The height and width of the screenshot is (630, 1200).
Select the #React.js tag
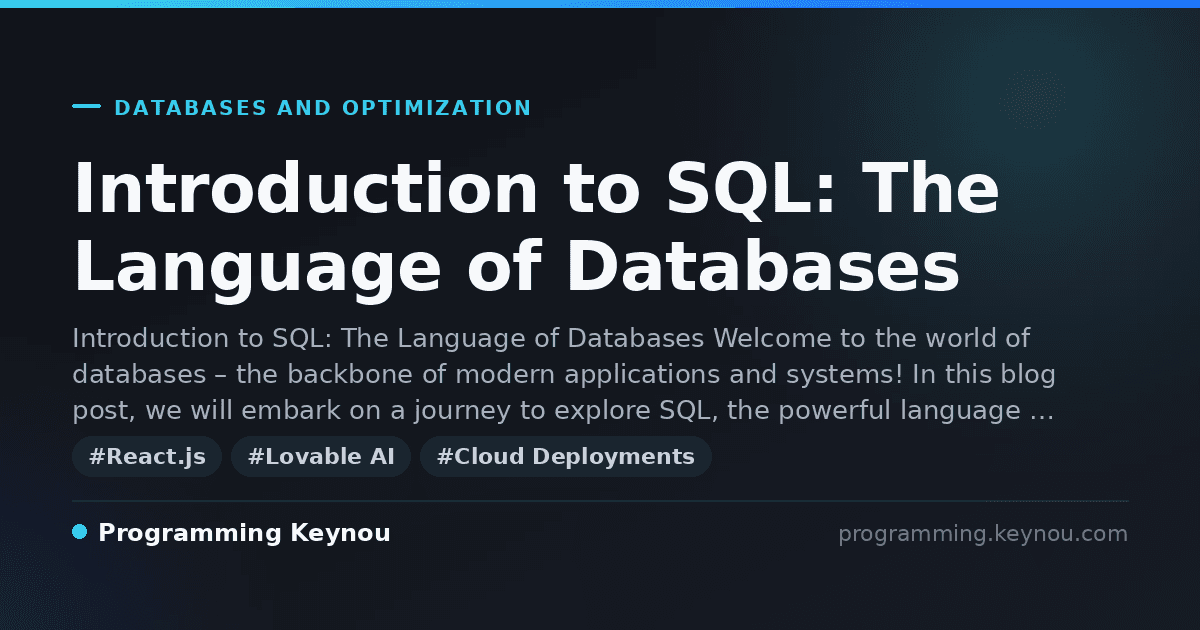pos(147,457)
